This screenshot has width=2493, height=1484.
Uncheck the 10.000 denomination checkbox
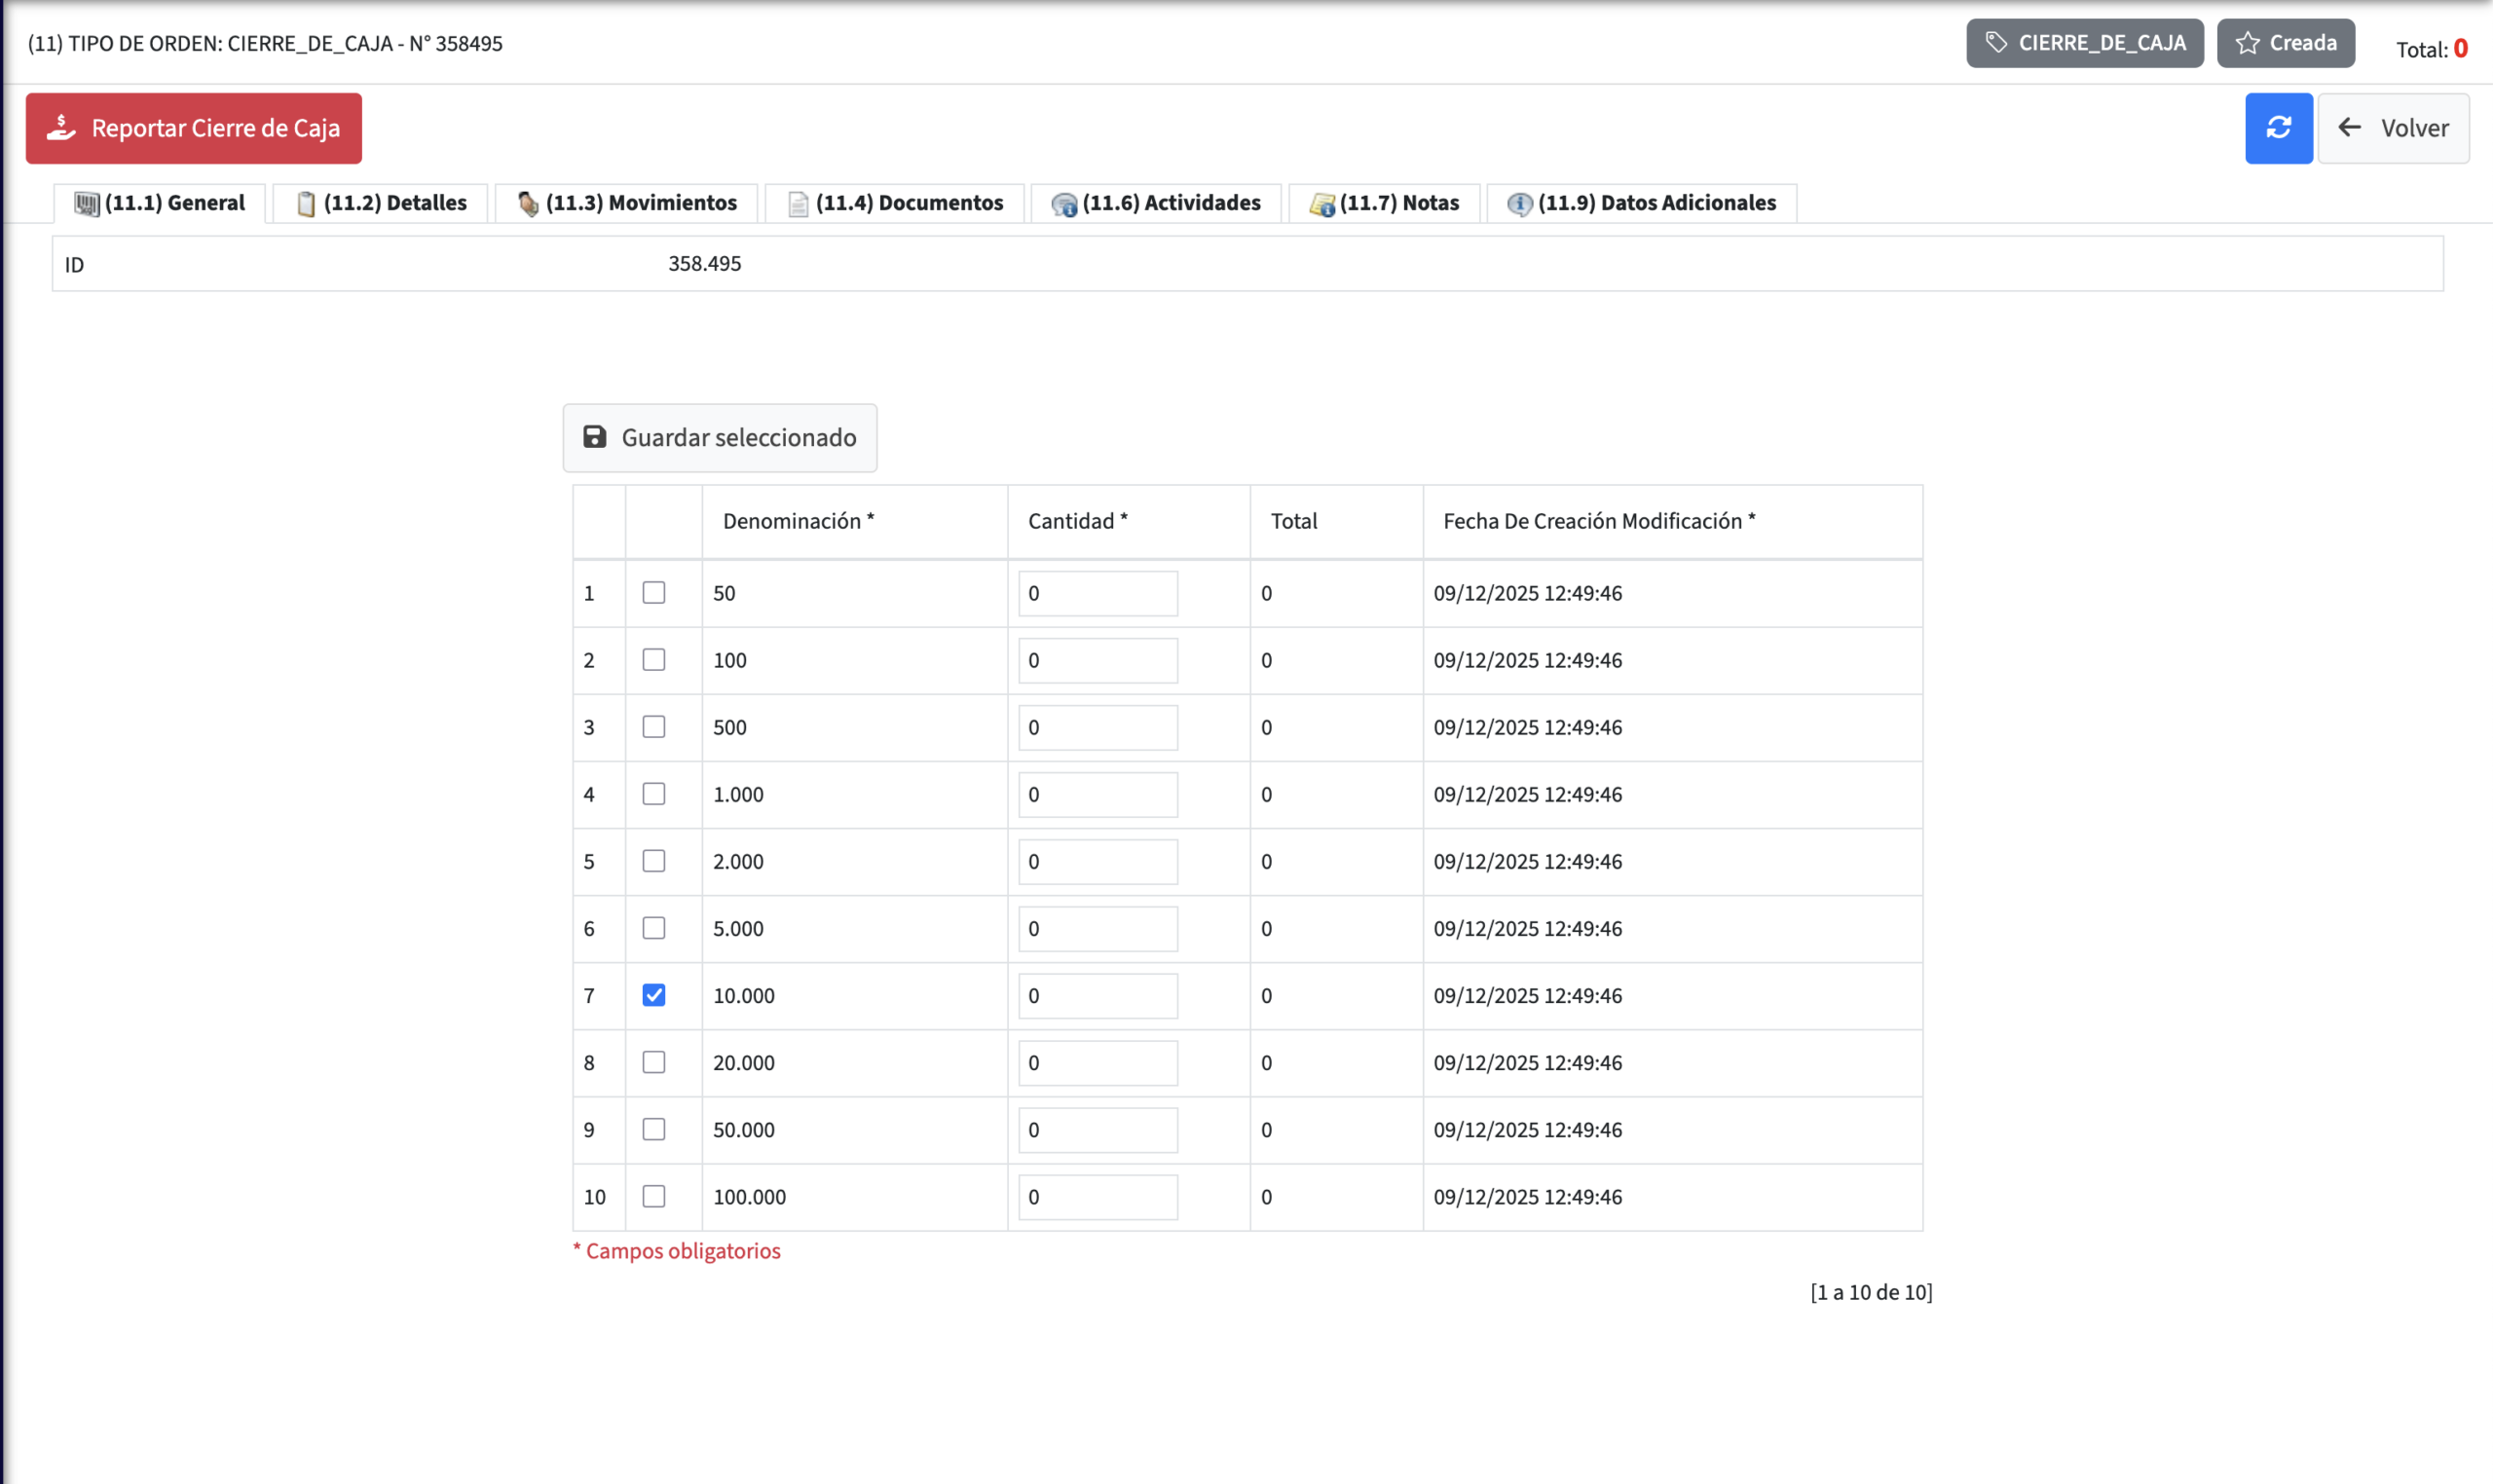coord(653,995)
